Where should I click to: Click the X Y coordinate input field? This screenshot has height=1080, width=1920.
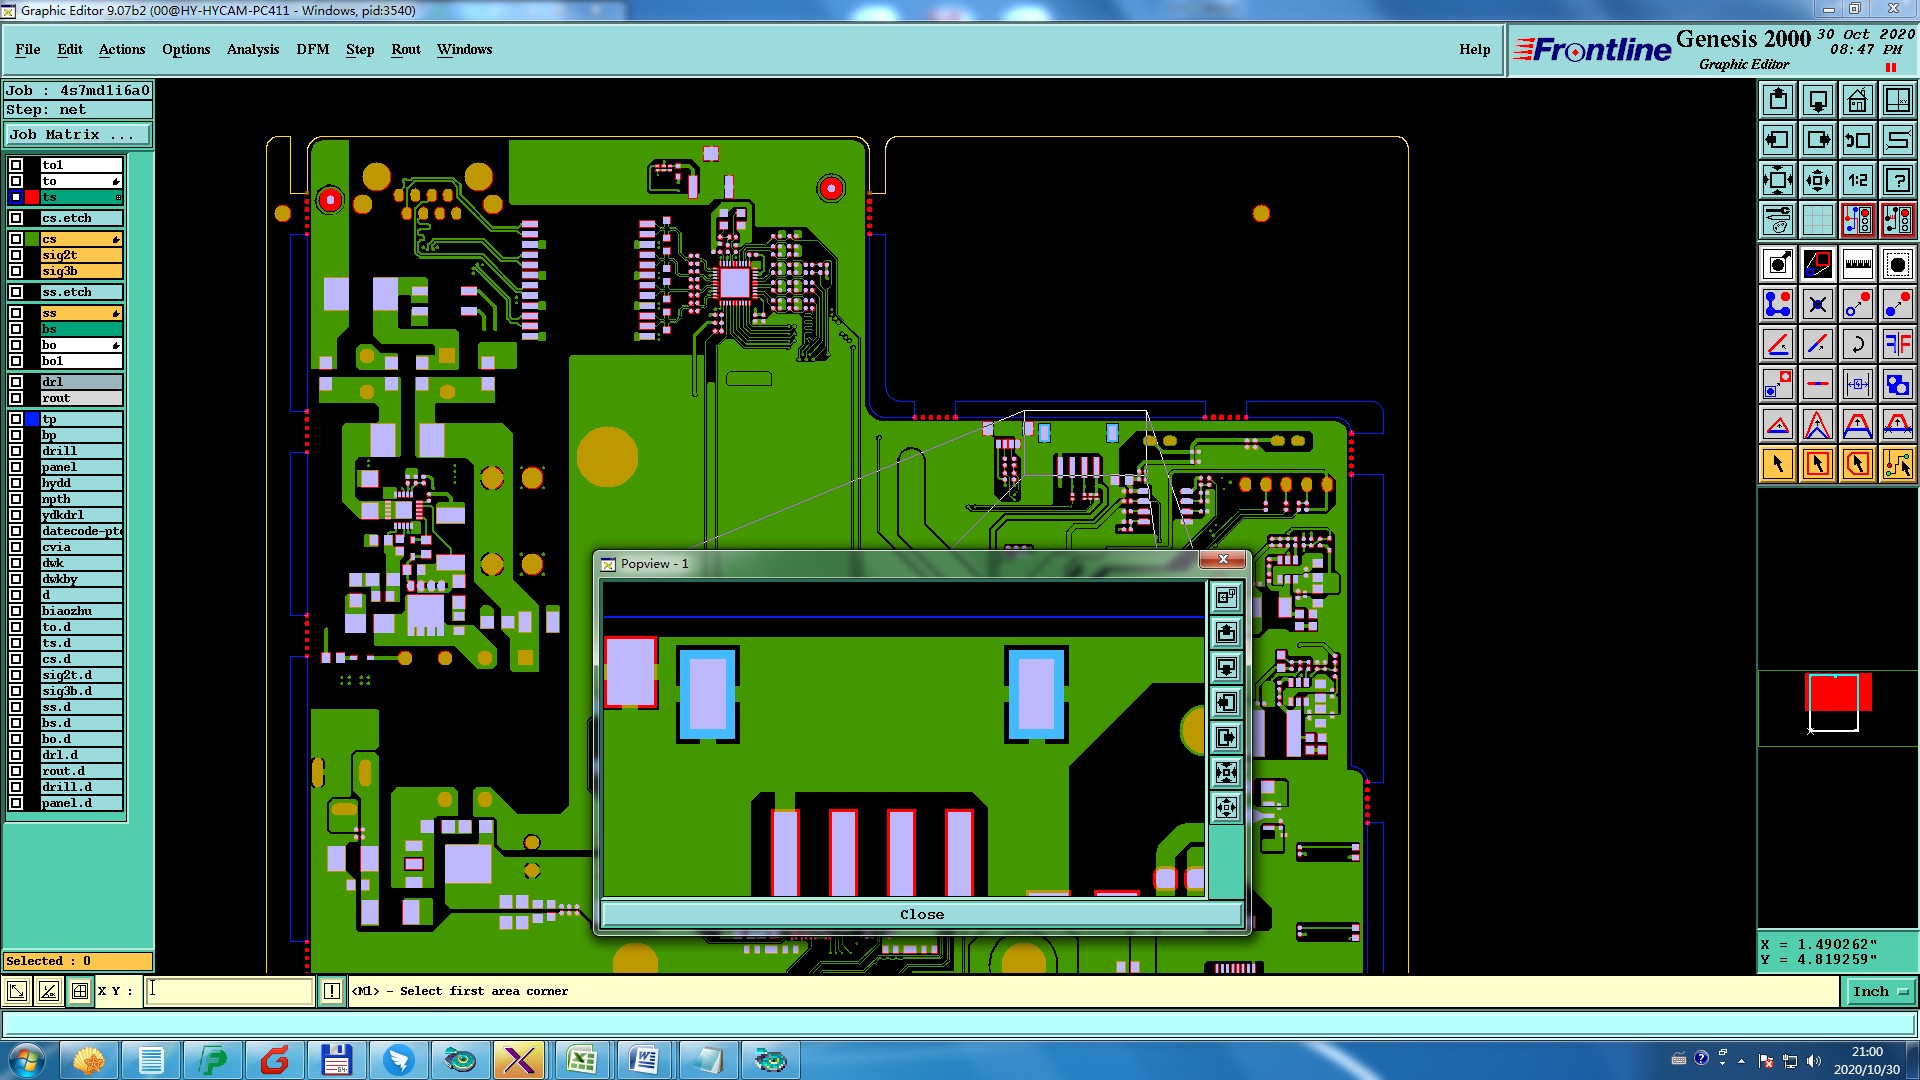(x=230, y=991)
